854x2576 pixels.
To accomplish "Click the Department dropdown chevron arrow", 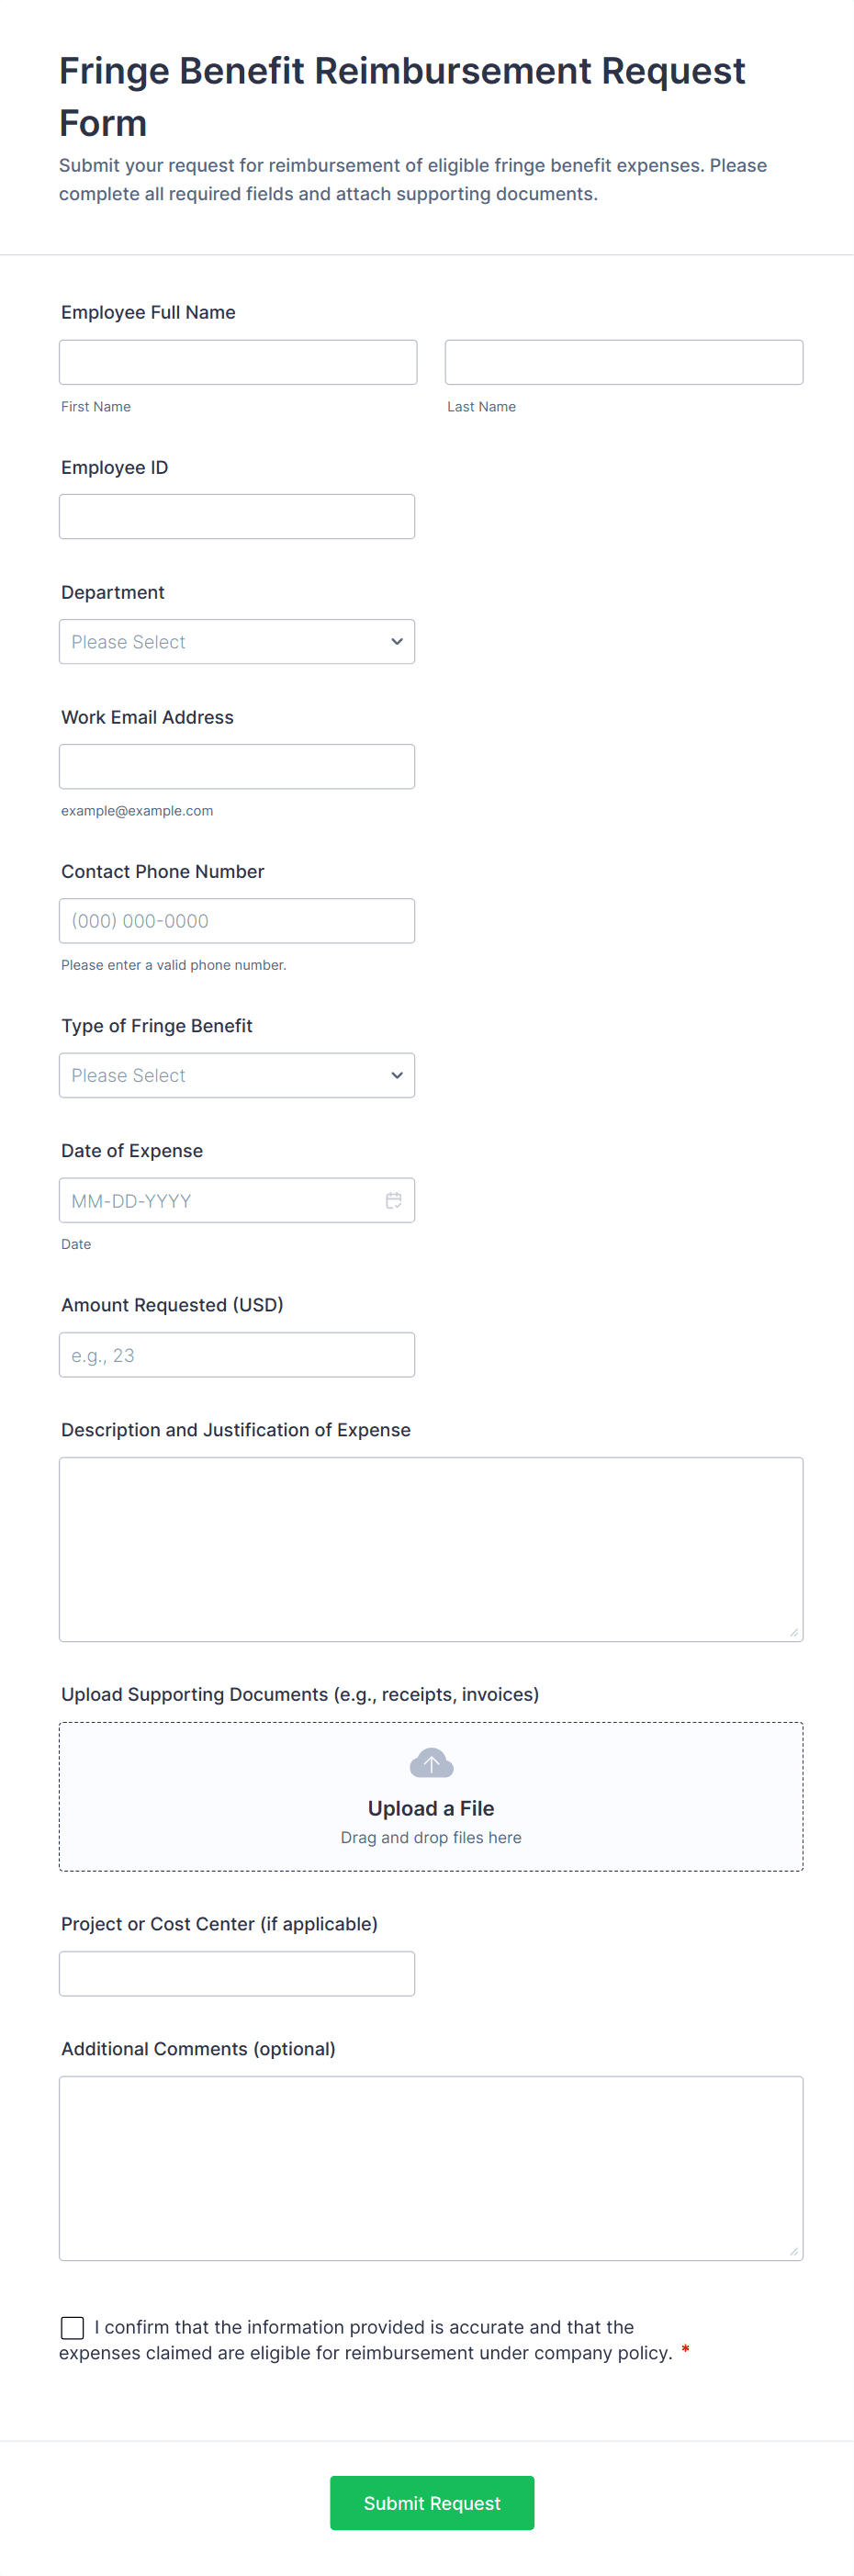I will tap(397, 642).
